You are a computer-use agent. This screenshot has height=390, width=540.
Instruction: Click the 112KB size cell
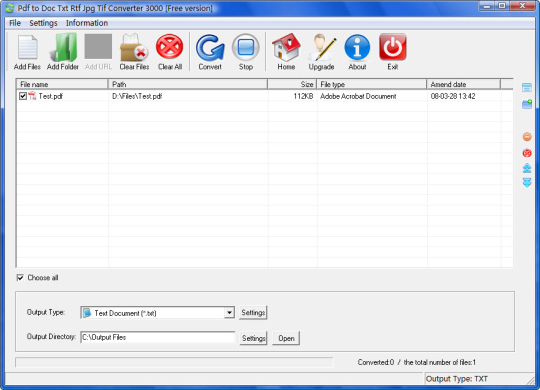coord(303,96)
